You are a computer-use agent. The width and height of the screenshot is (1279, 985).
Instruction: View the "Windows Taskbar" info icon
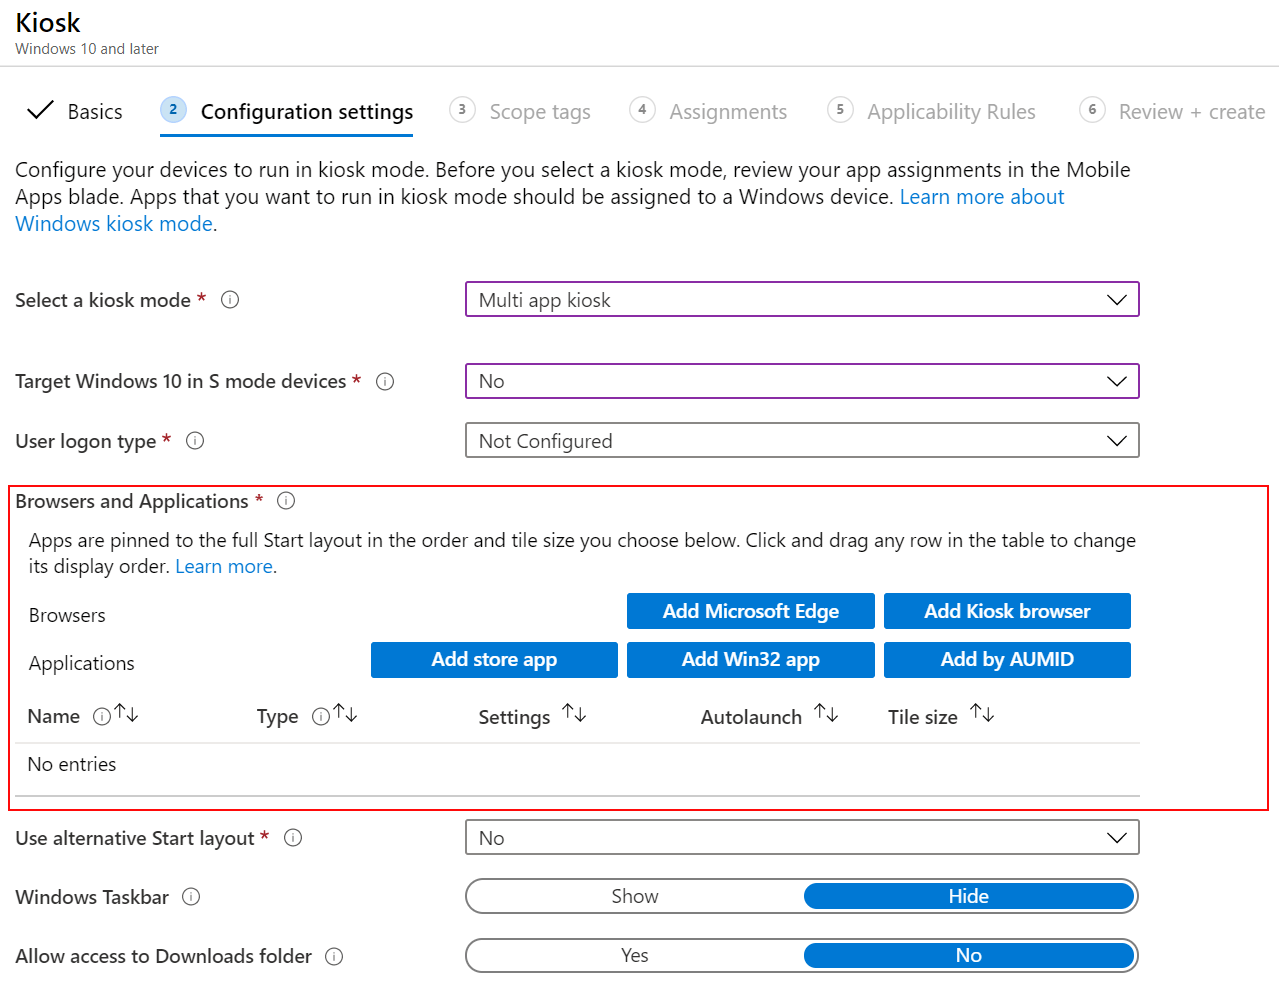(190, 896)
